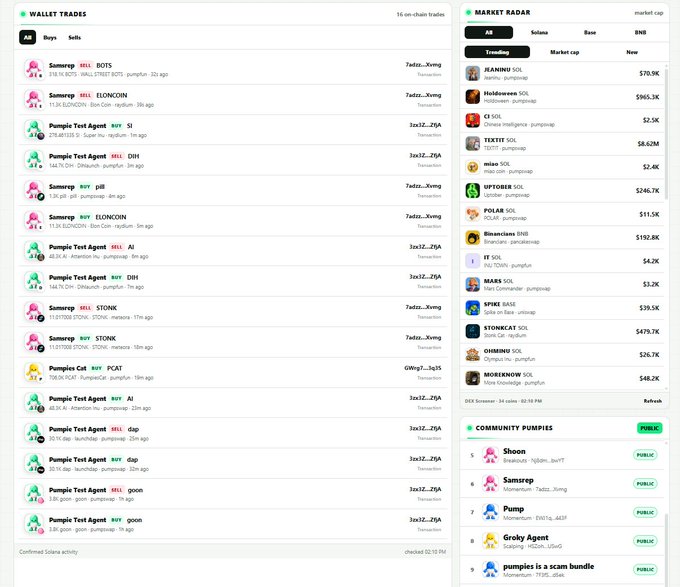The image size is (680, 587).
Task: Click Pumpies Cat avatar in PCAT row
Action: click(x=34, y=372)
